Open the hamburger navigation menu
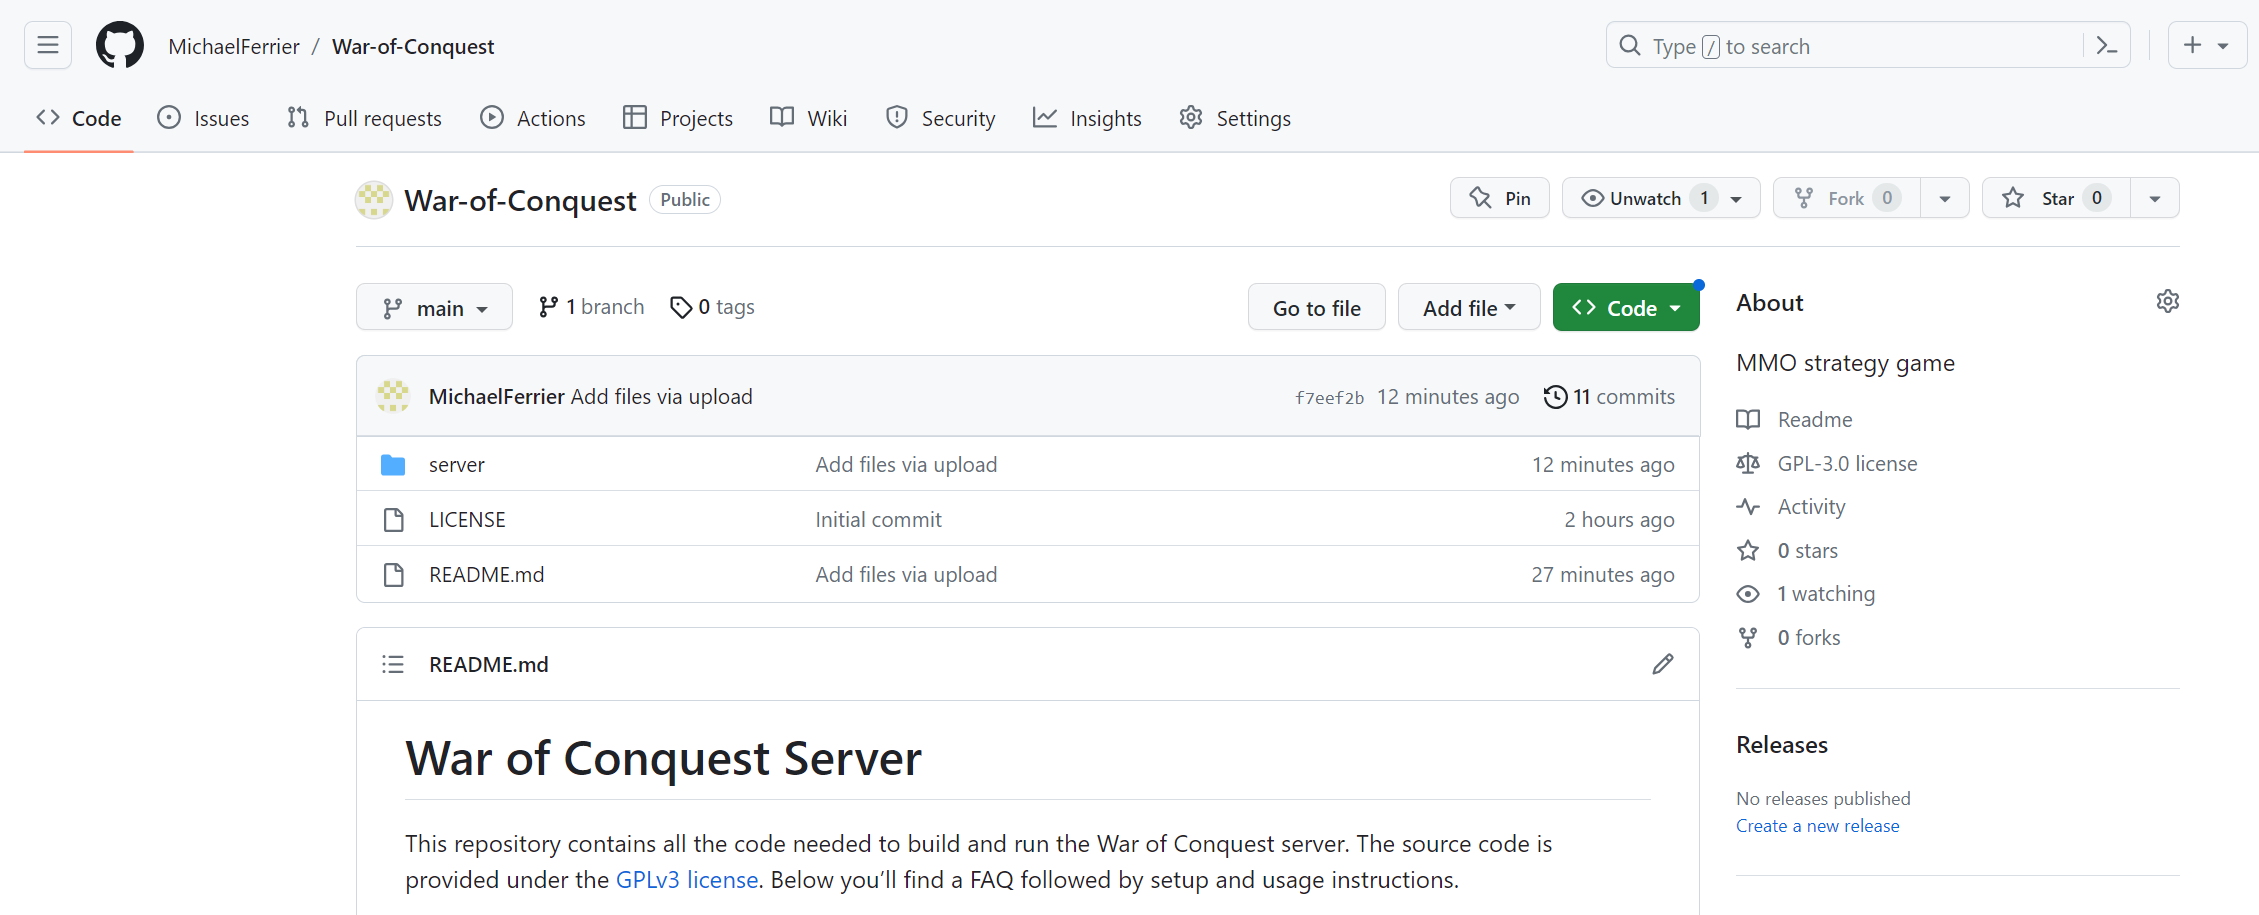 [48, 46]
